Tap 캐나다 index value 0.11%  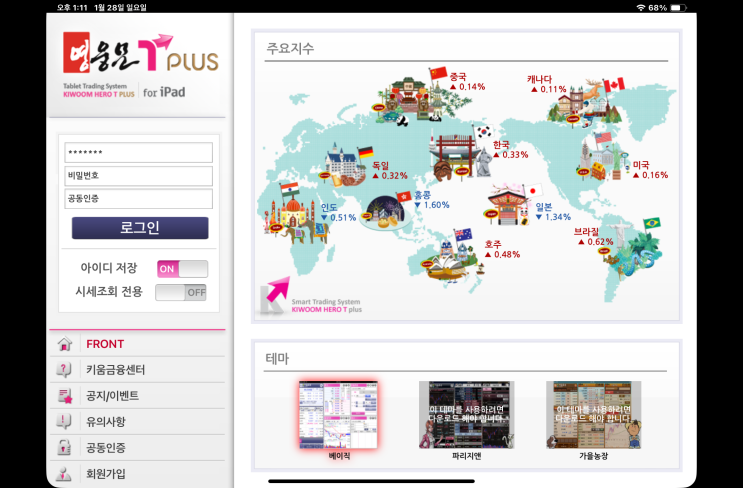click(x=549, y=89)
